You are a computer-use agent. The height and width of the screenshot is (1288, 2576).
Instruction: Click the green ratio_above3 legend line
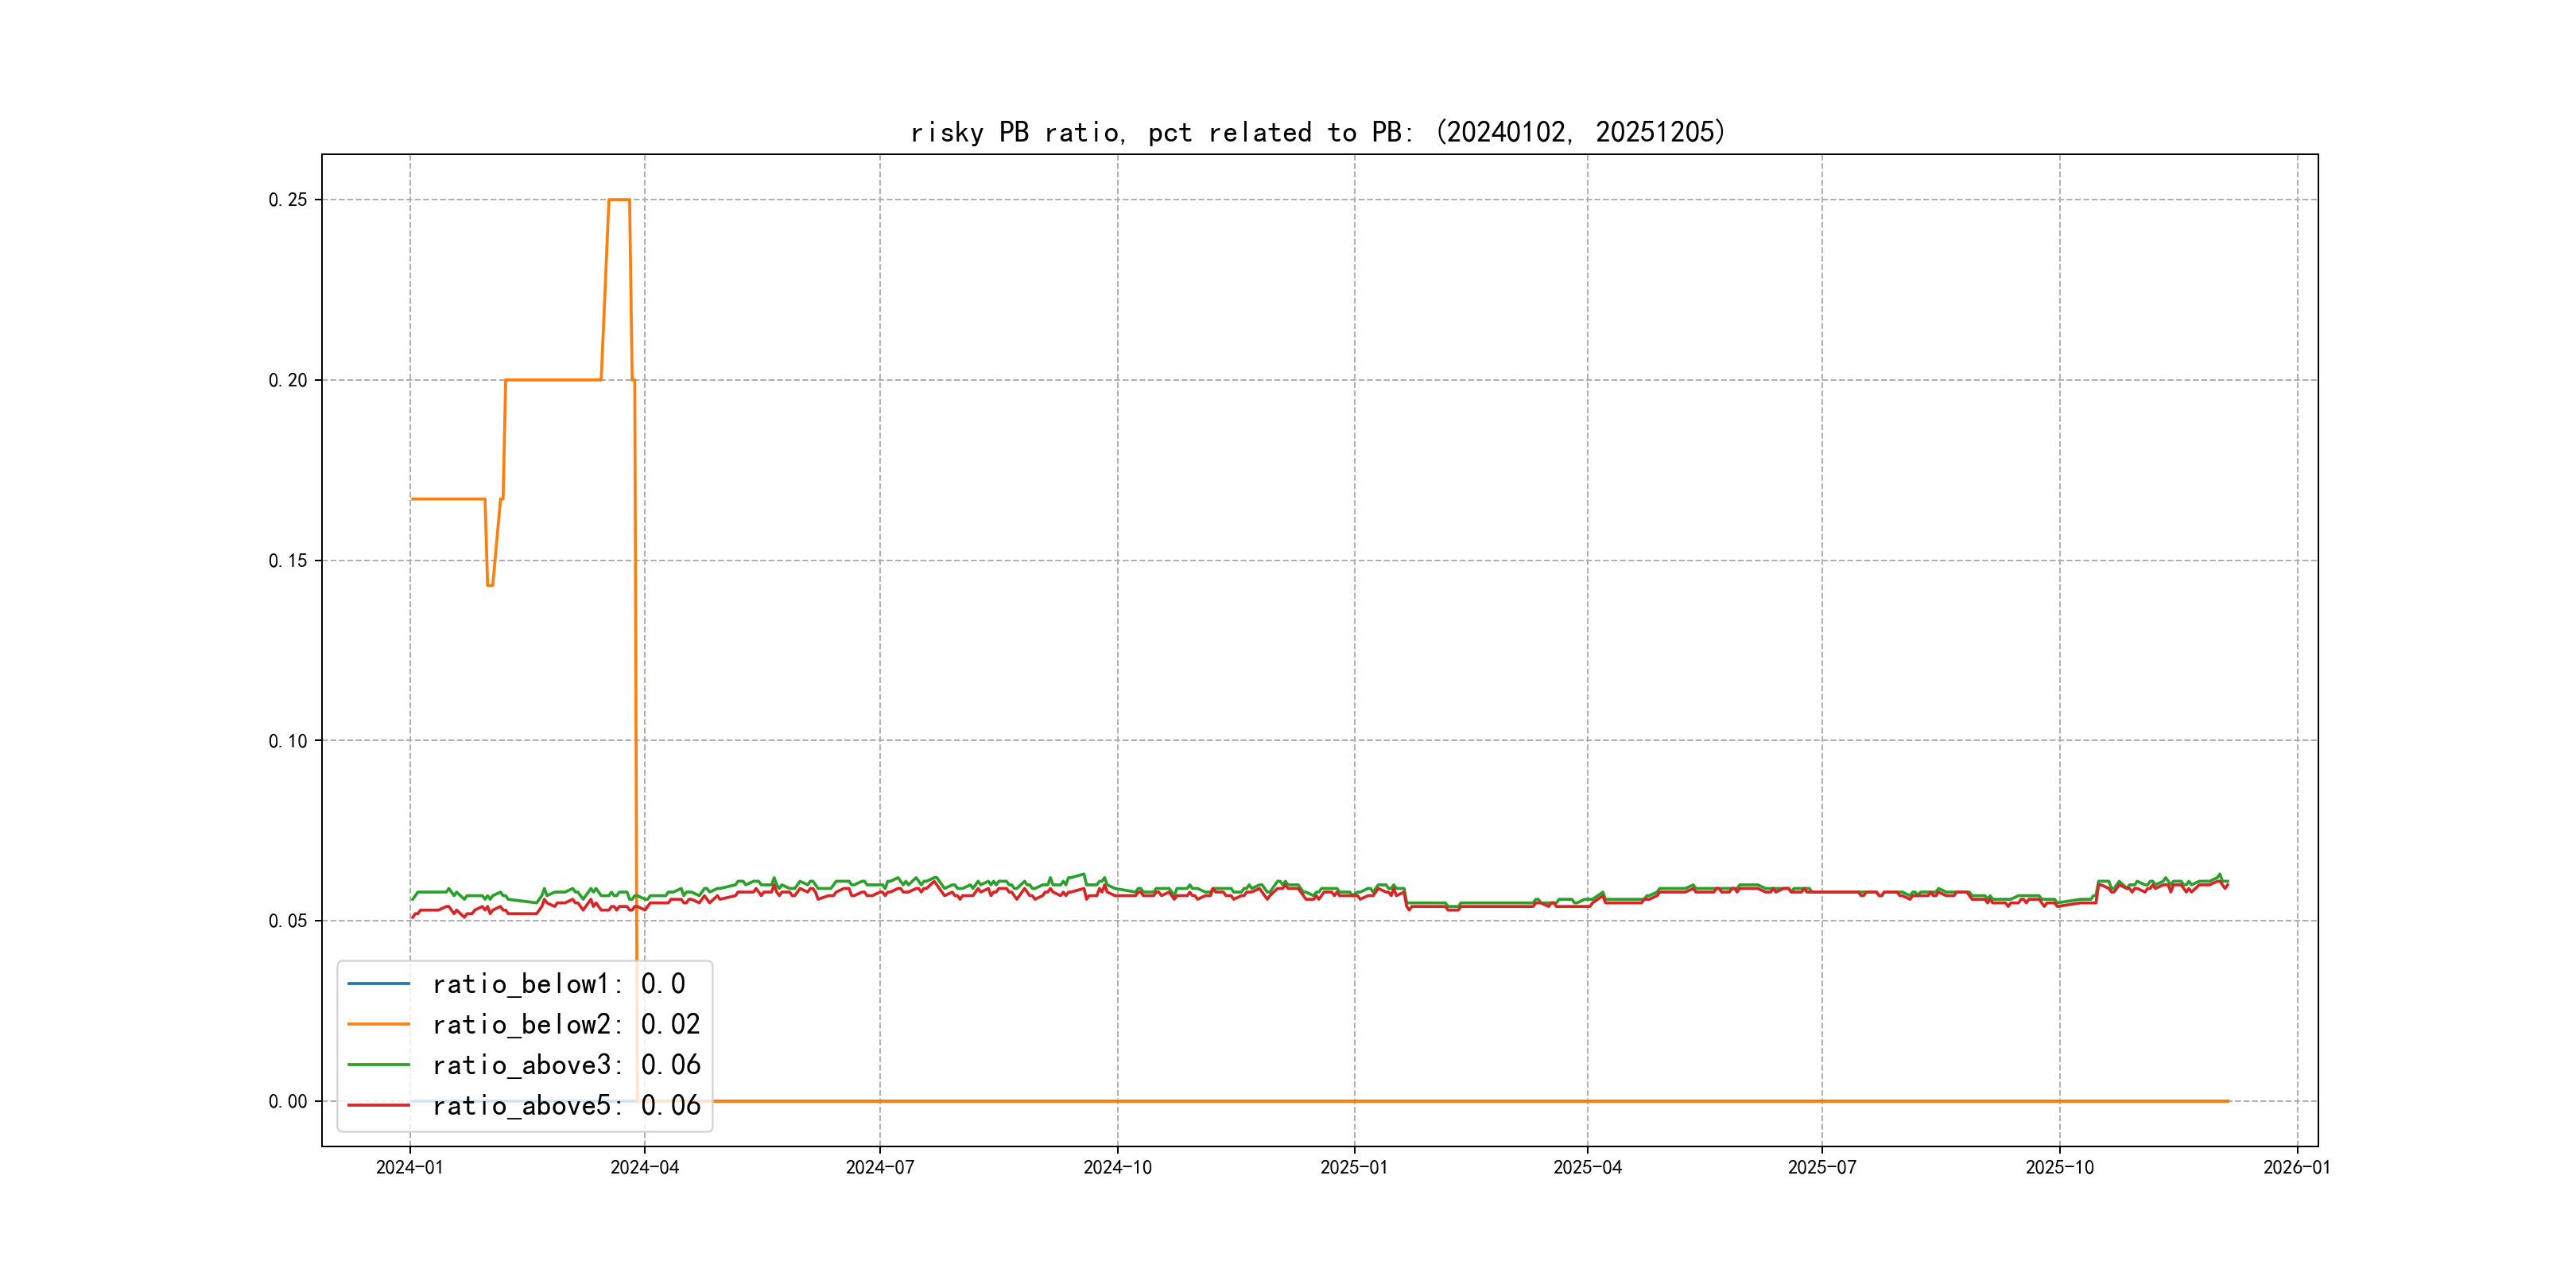[378, 1065]
